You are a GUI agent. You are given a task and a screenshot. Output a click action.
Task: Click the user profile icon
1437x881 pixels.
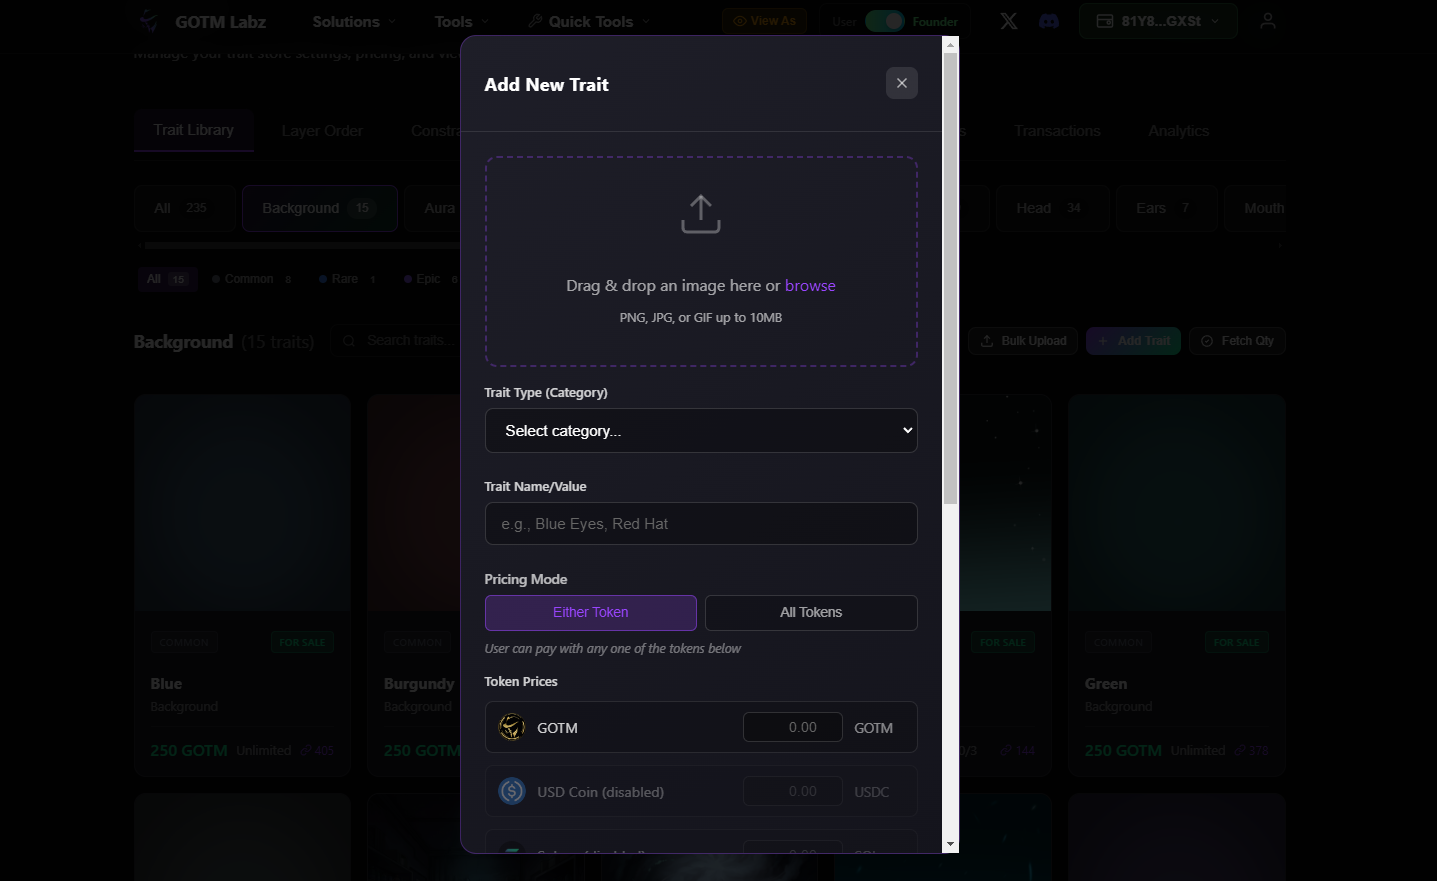pos(1267,21)
